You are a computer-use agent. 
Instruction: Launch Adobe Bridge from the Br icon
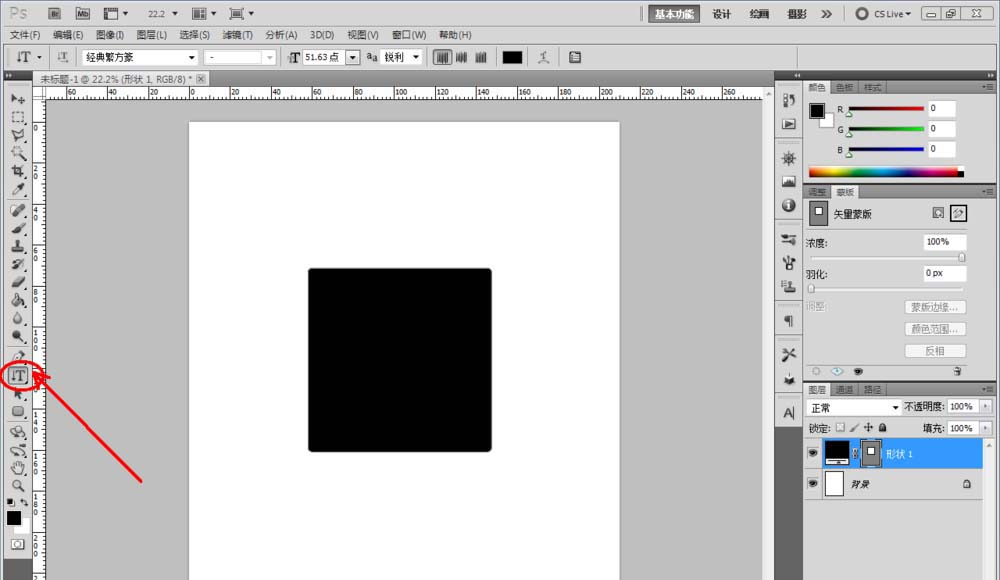pos(54,13)
